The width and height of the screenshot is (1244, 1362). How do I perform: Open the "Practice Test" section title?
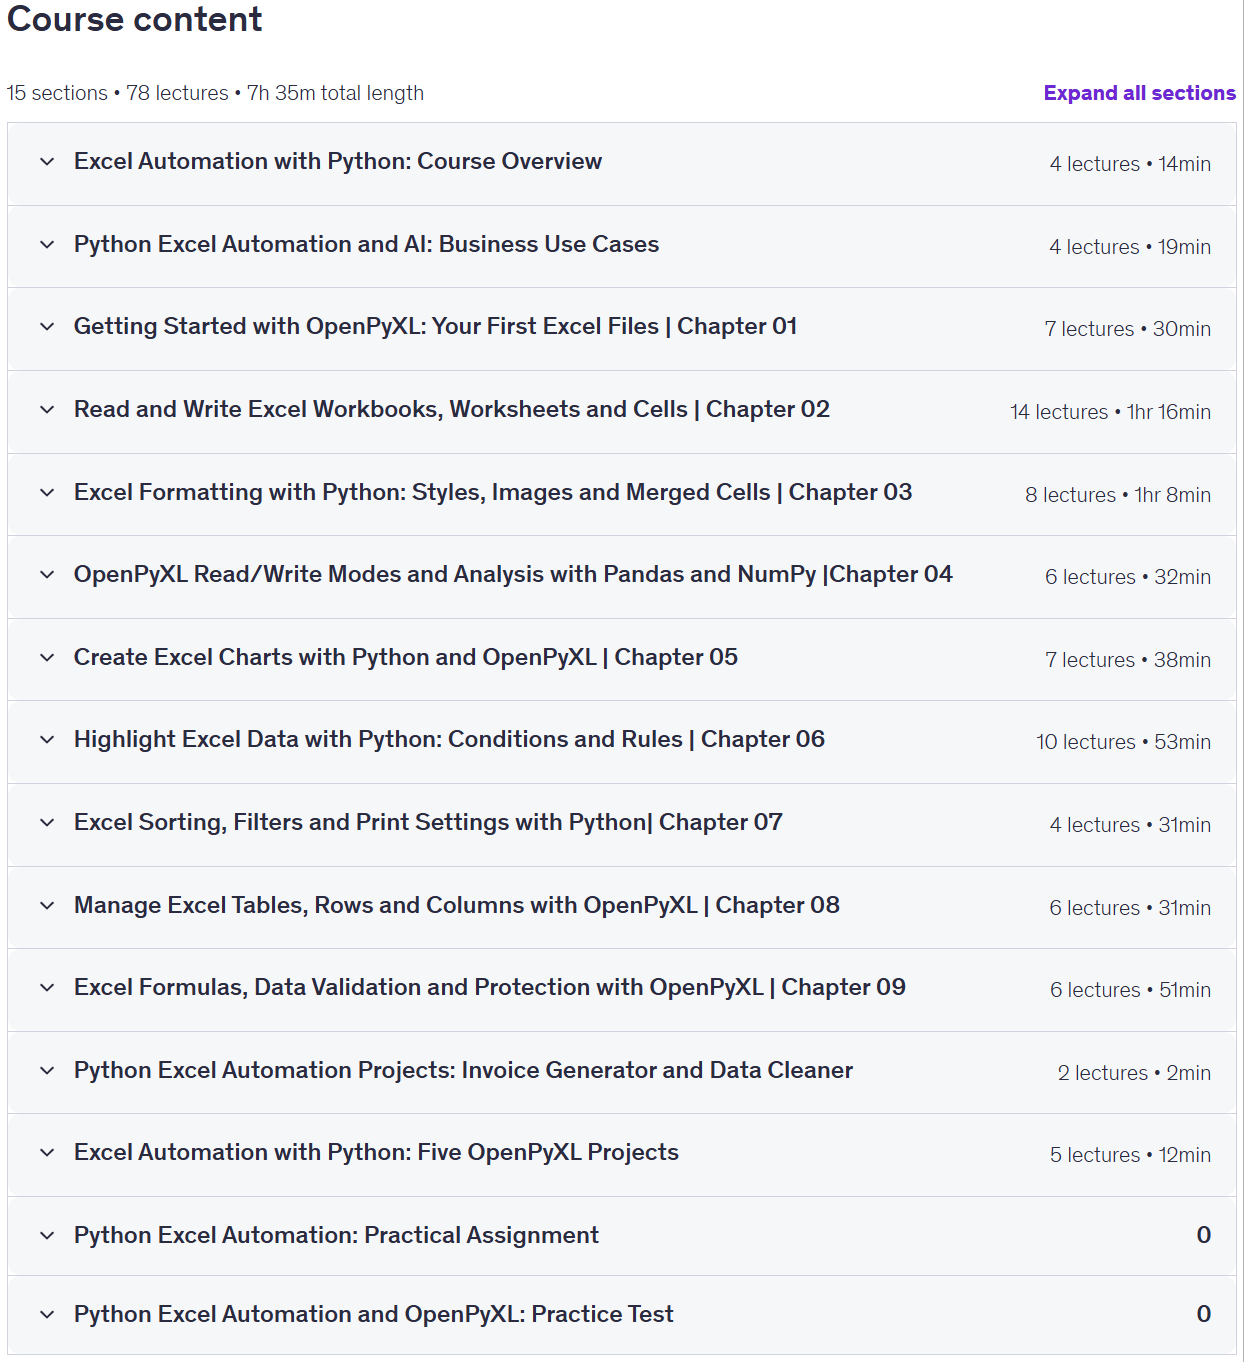pos(374,1315)
